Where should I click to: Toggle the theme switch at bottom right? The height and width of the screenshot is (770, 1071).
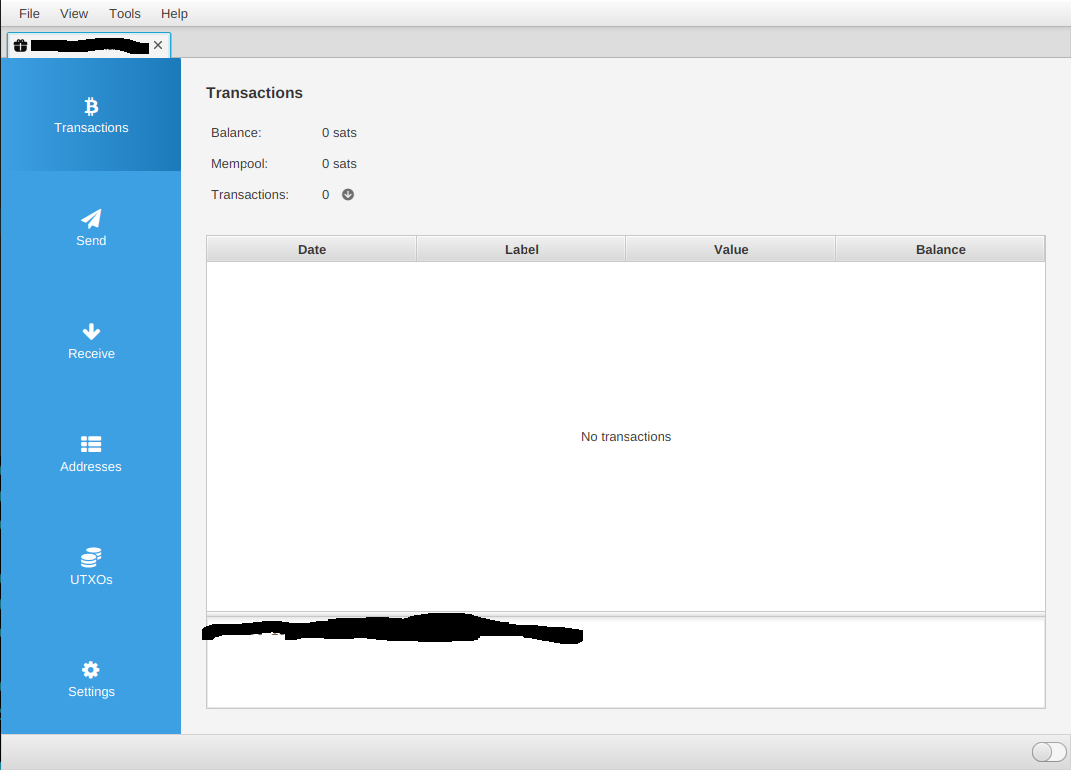click(x=1046, y=751)
